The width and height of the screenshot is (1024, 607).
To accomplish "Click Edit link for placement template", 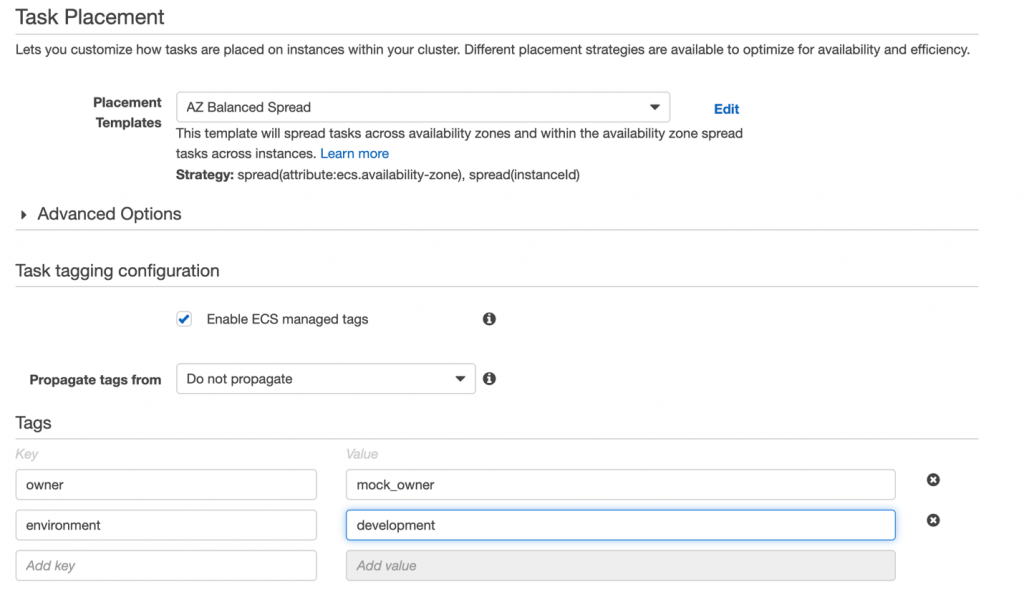I will pyautogui.click(x=726, y=109).
